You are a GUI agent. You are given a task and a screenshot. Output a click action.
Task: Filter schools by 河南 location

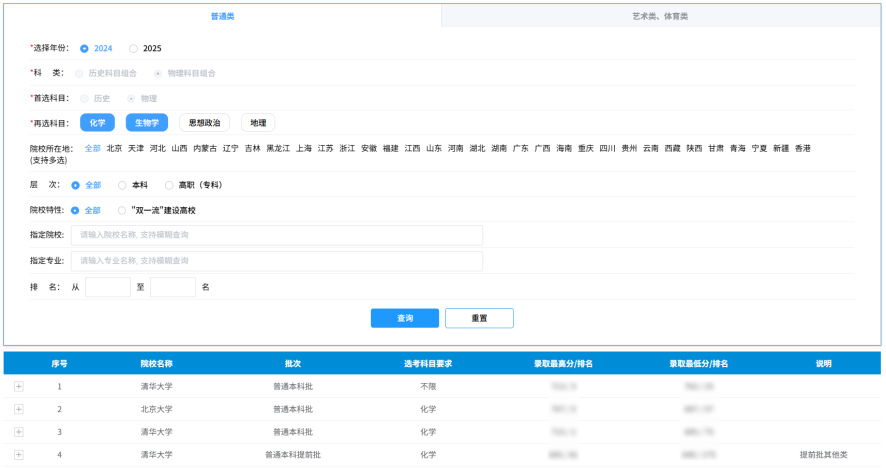coord(455,148)
